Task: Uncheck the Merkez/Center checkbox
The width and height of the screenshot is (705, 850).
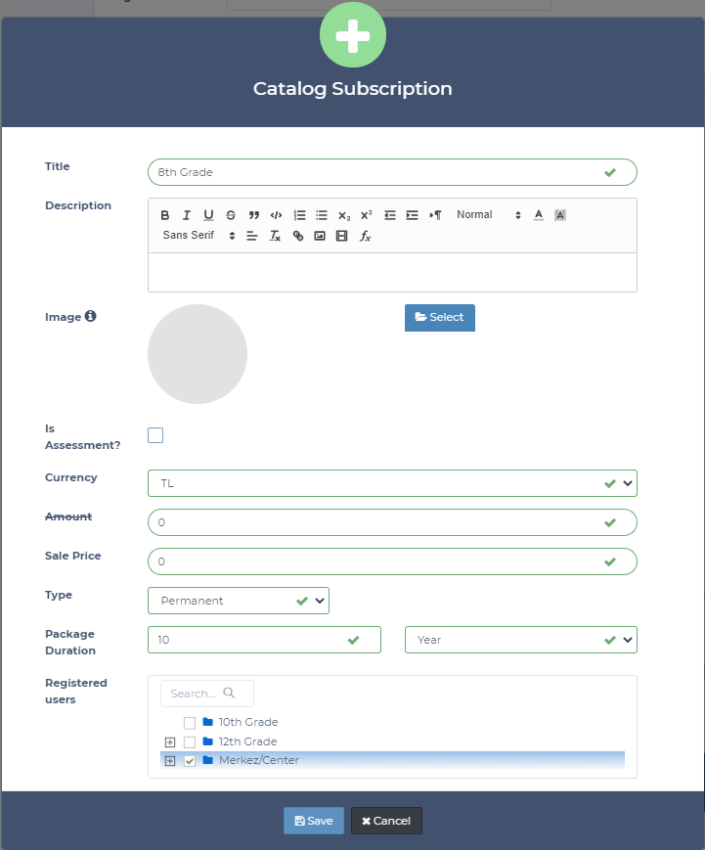Action: pos(190,761)
